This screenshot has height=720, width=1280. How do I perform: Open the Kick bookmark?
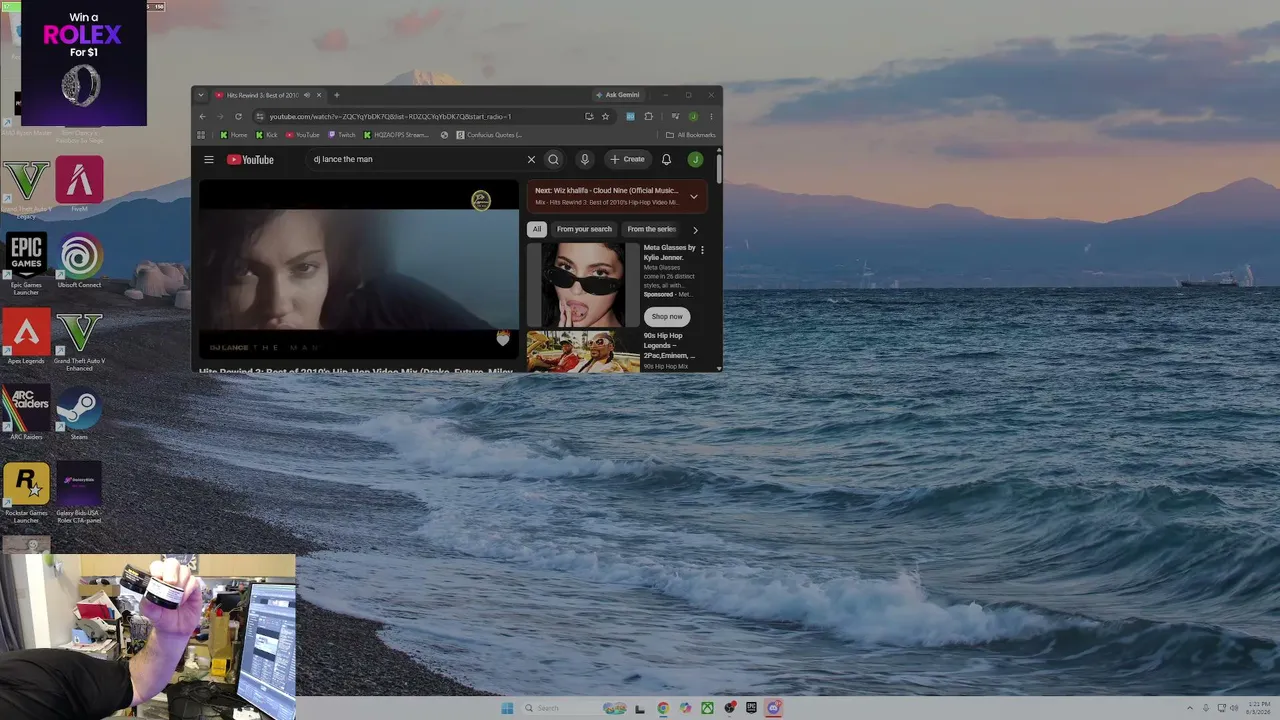266,135
